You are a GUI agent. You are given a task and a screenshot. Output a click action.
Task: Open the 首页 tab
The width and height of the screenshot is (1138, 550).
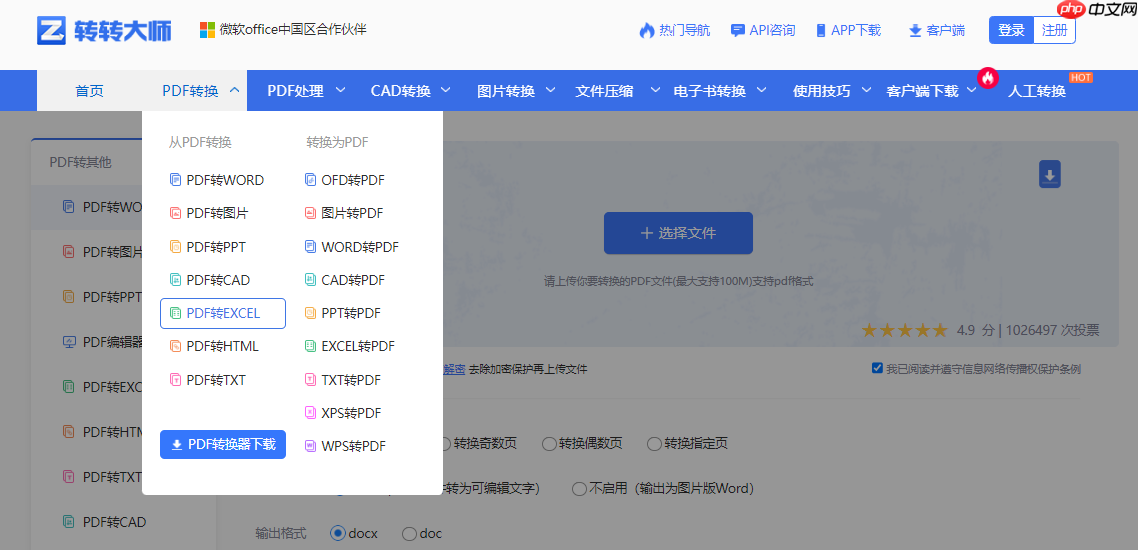tap(89, 91)
